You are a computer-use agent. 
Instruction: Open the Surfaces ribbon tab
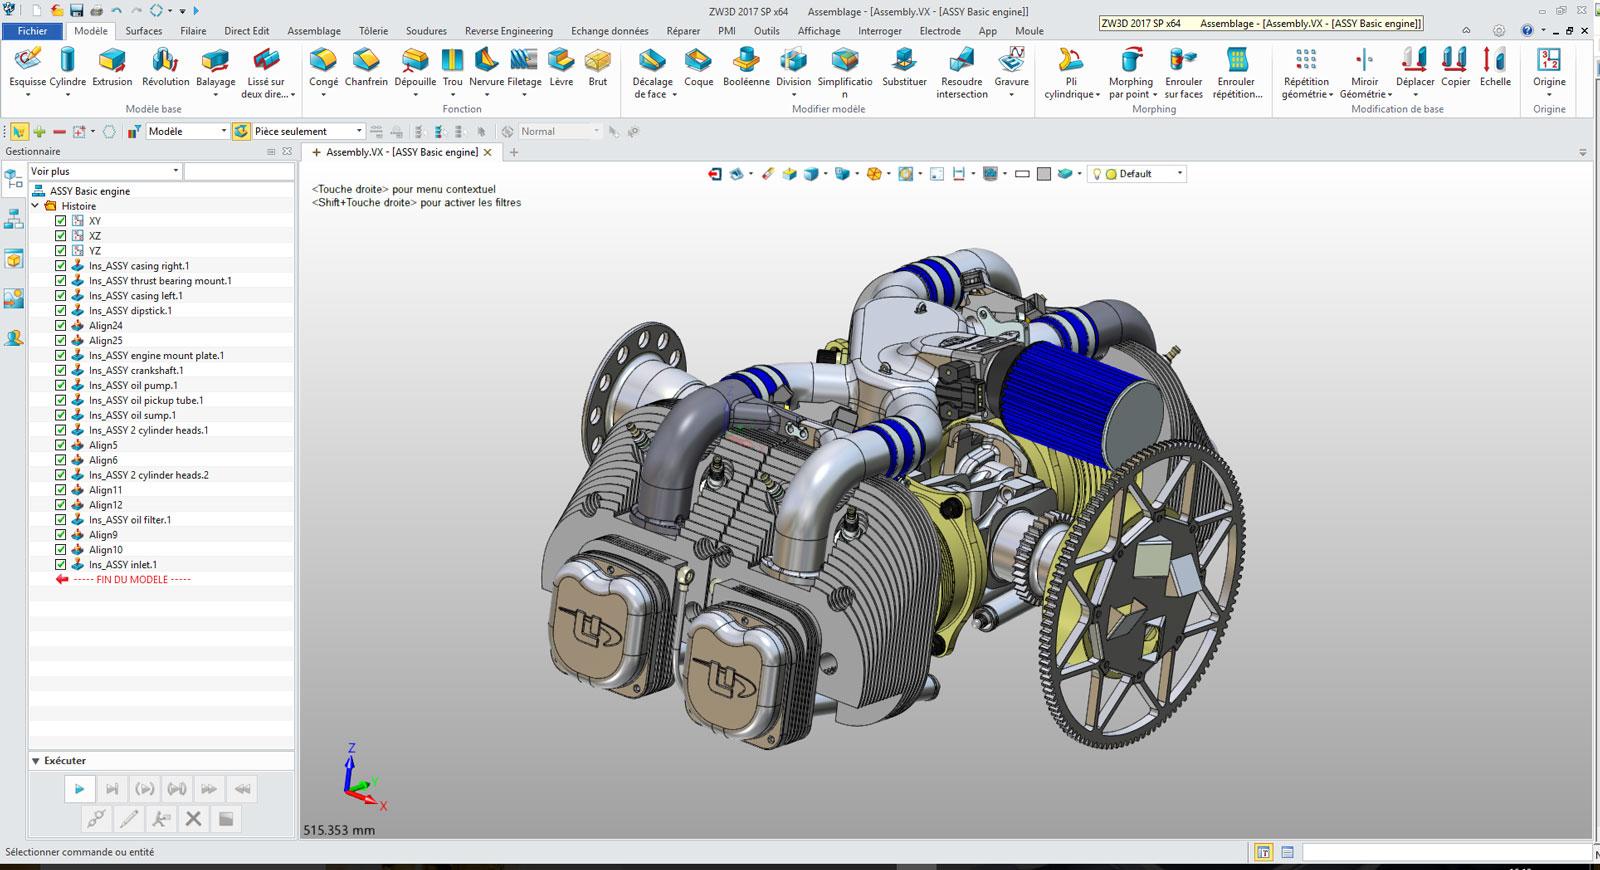(144, 31)
